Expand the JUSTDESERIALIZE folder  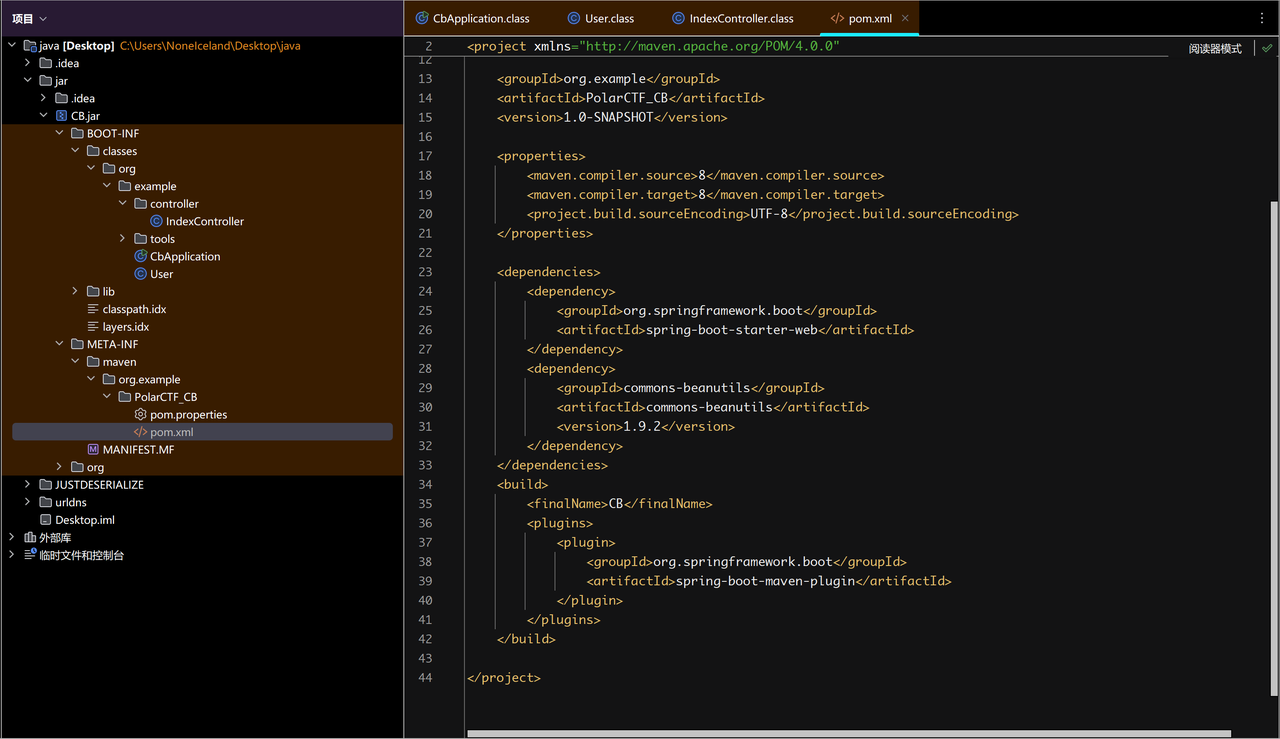[28, 485]
